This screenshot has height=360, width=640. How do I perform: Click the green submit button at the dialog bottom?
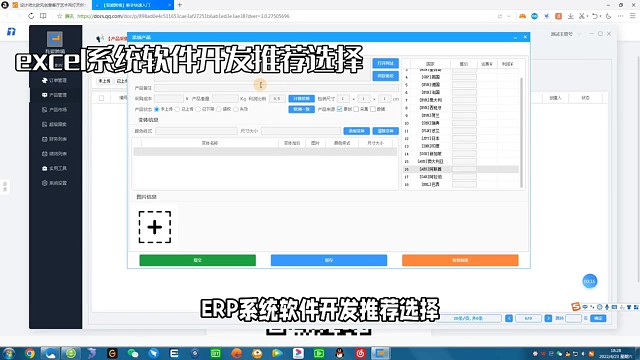[198, 260]
